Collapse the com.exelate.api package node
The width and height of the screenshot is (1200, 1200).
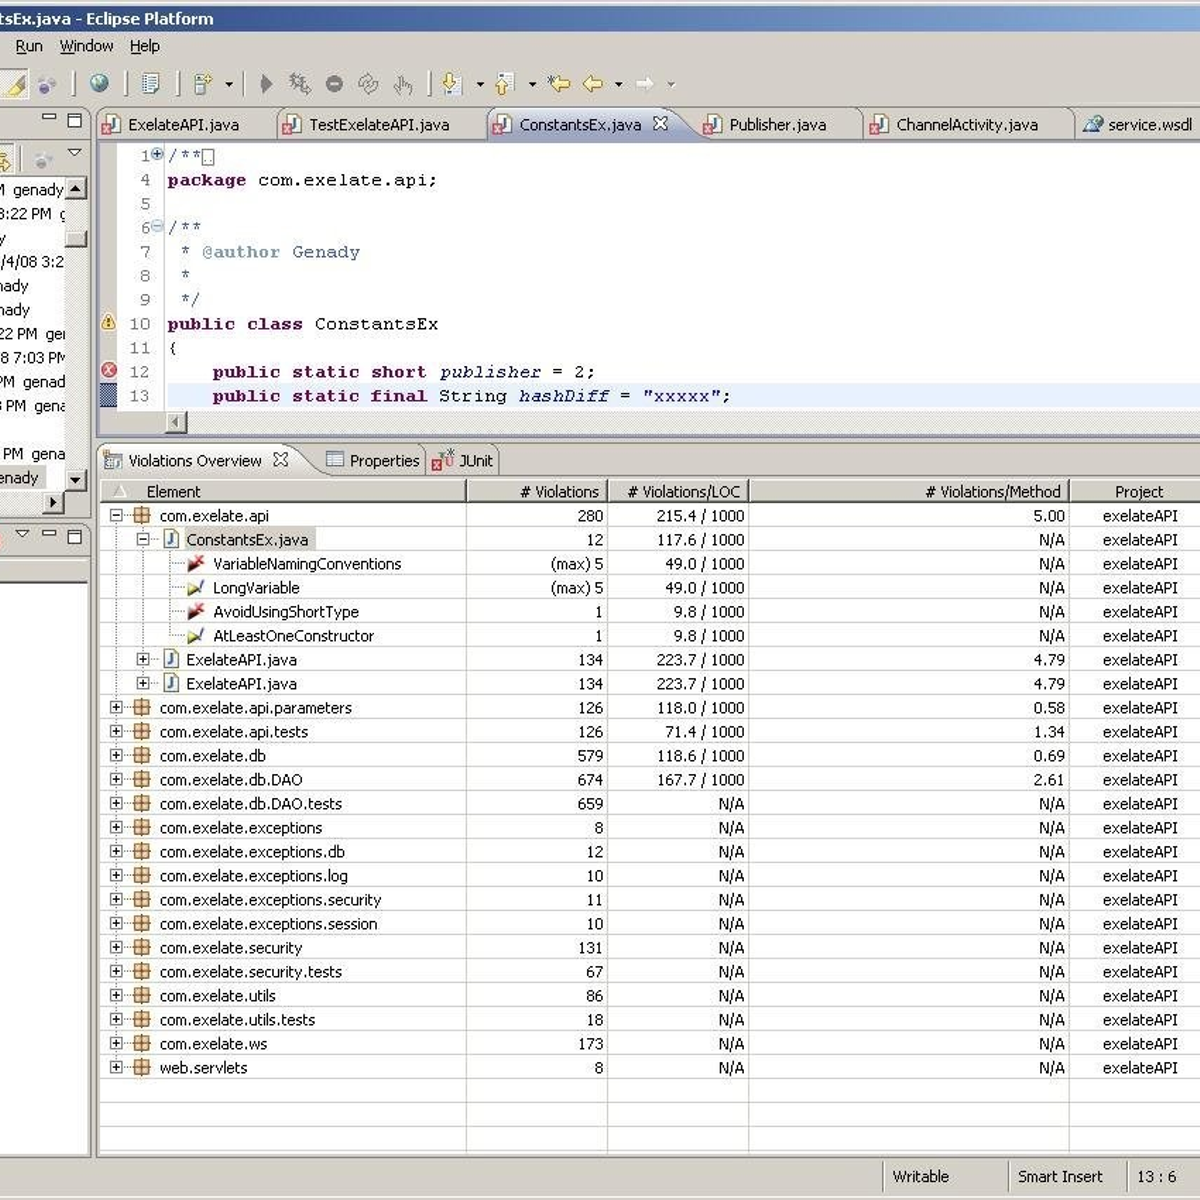point(116,516)
